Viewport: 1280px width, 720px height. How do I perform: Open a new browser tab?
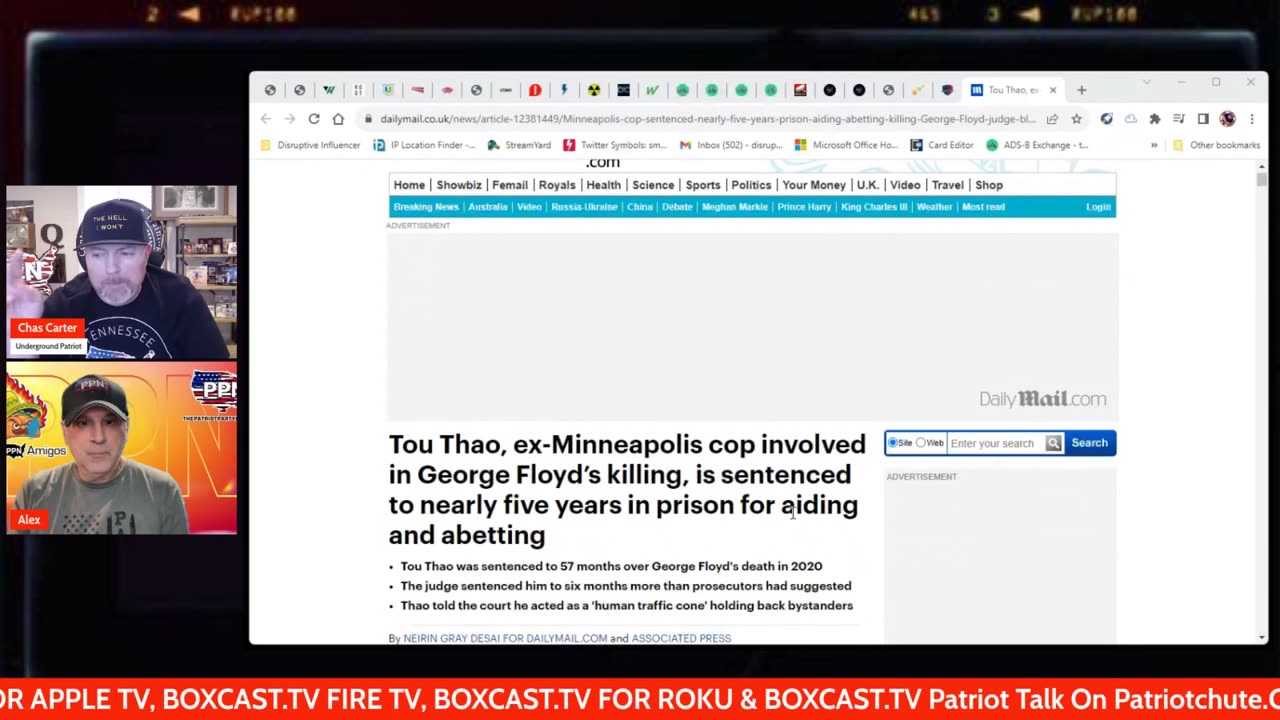1081,90
